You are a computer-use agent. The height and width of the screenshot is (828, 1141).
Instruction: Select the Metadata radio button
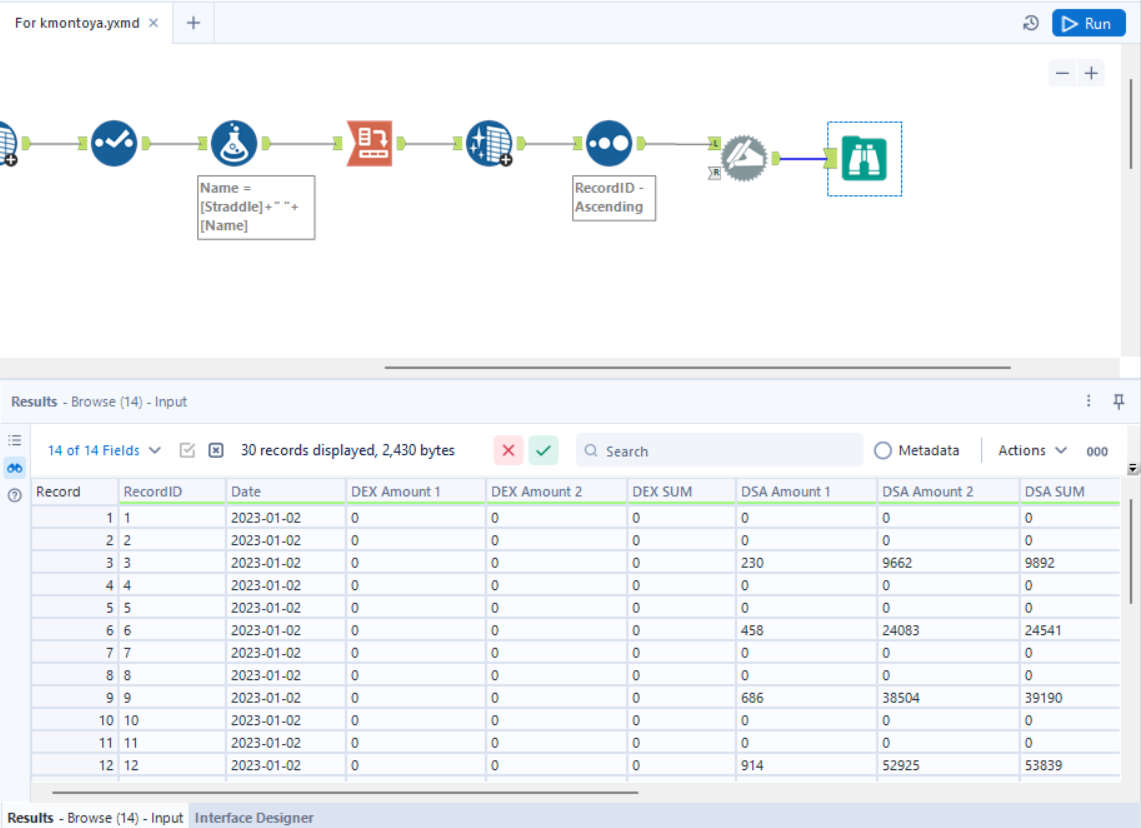883,450
